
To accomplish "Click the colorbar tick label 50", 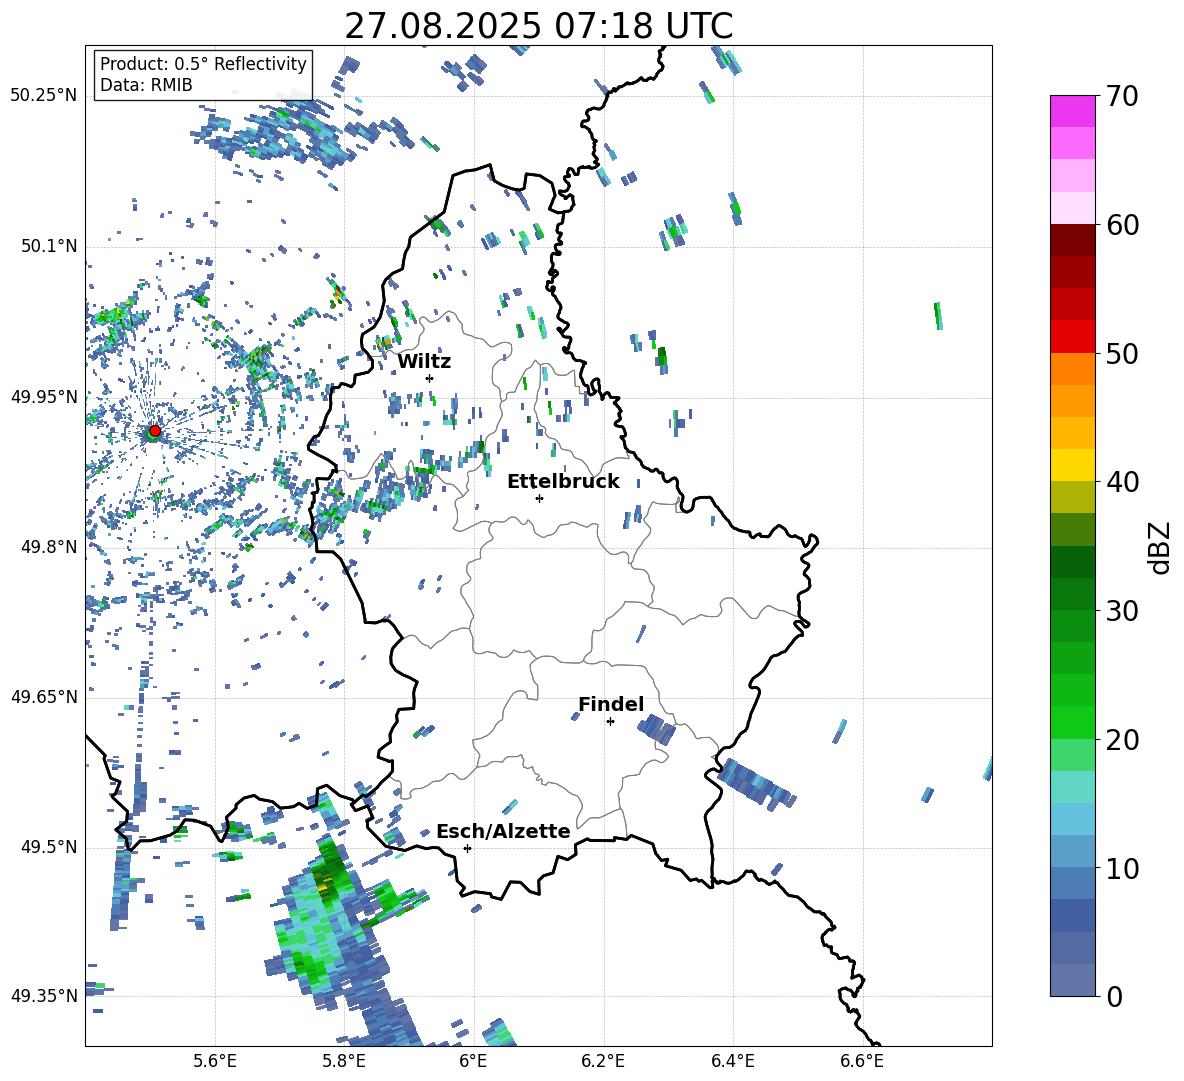I will (x=1122, y=353).
